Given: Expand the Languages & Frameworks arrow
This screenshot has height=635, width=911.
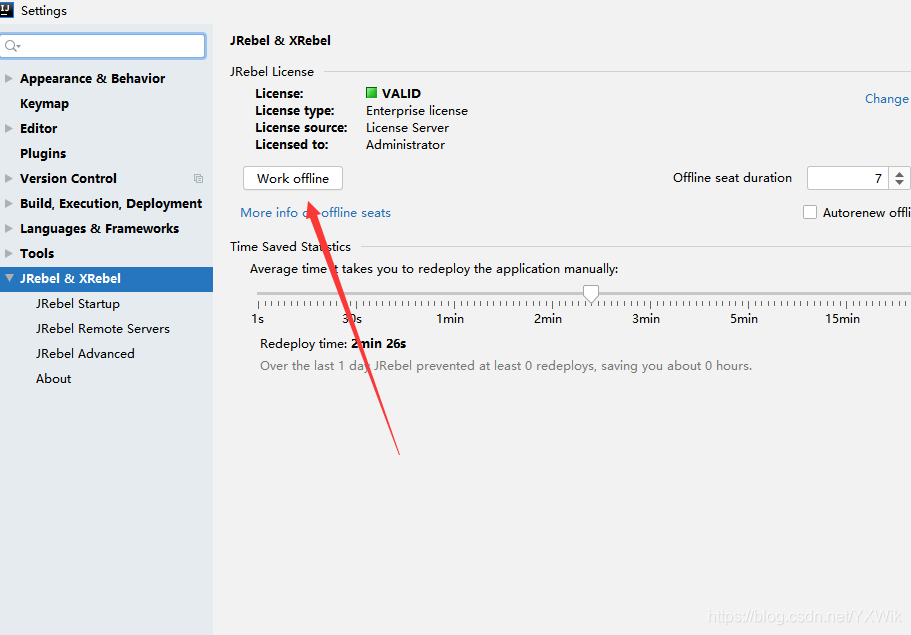Looking at the screenshot, I should point(9,228).
